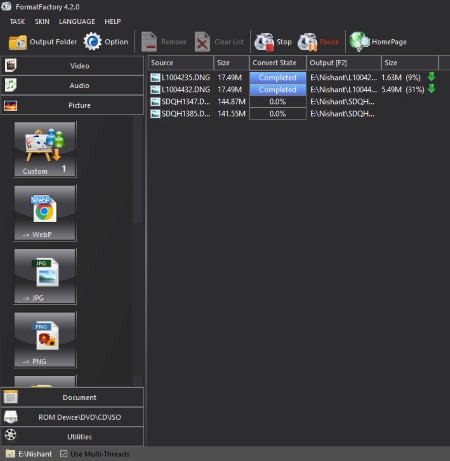The image size is (450, 461).
Task: Click the Remove toolbar button
Action: [163, 42]
